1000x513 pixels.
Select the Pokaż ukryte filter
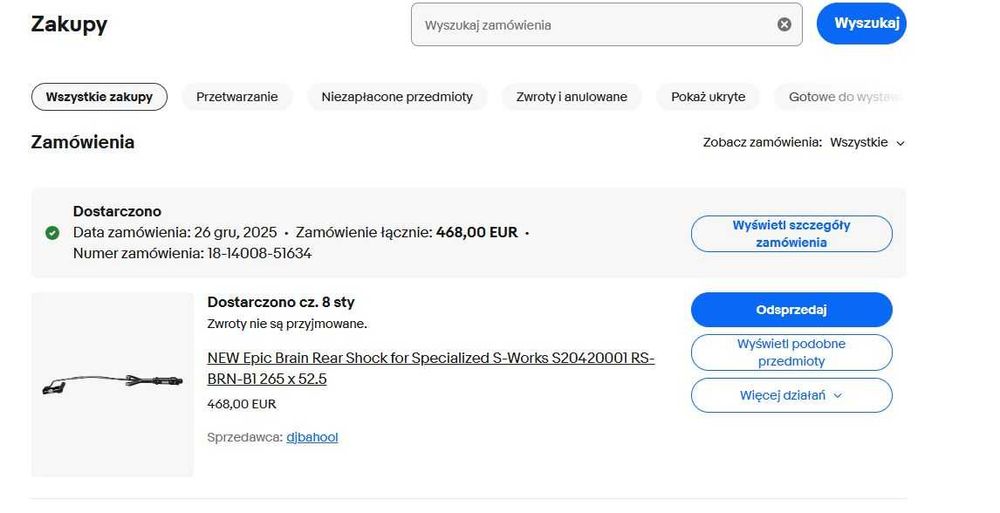point(708,97)
